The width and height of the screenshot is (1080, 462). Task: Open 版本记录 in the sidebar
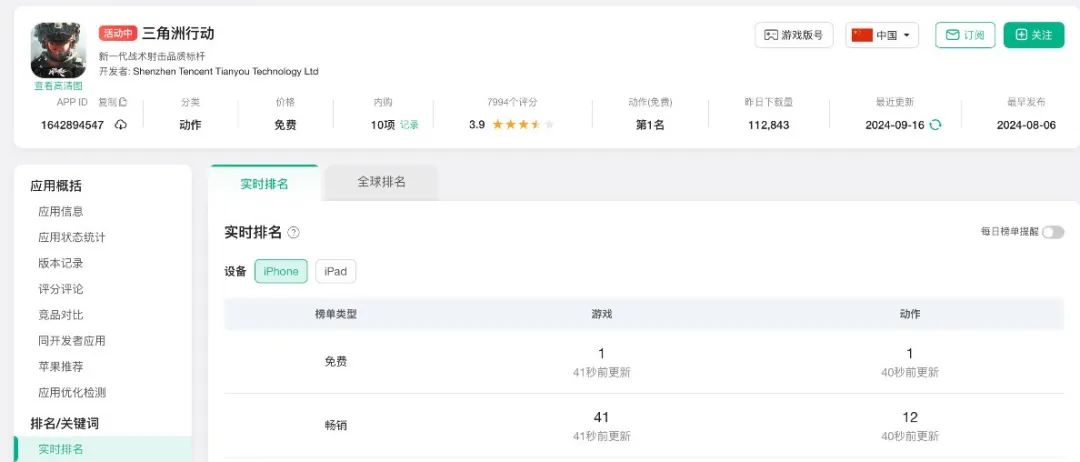pos(61,263)
